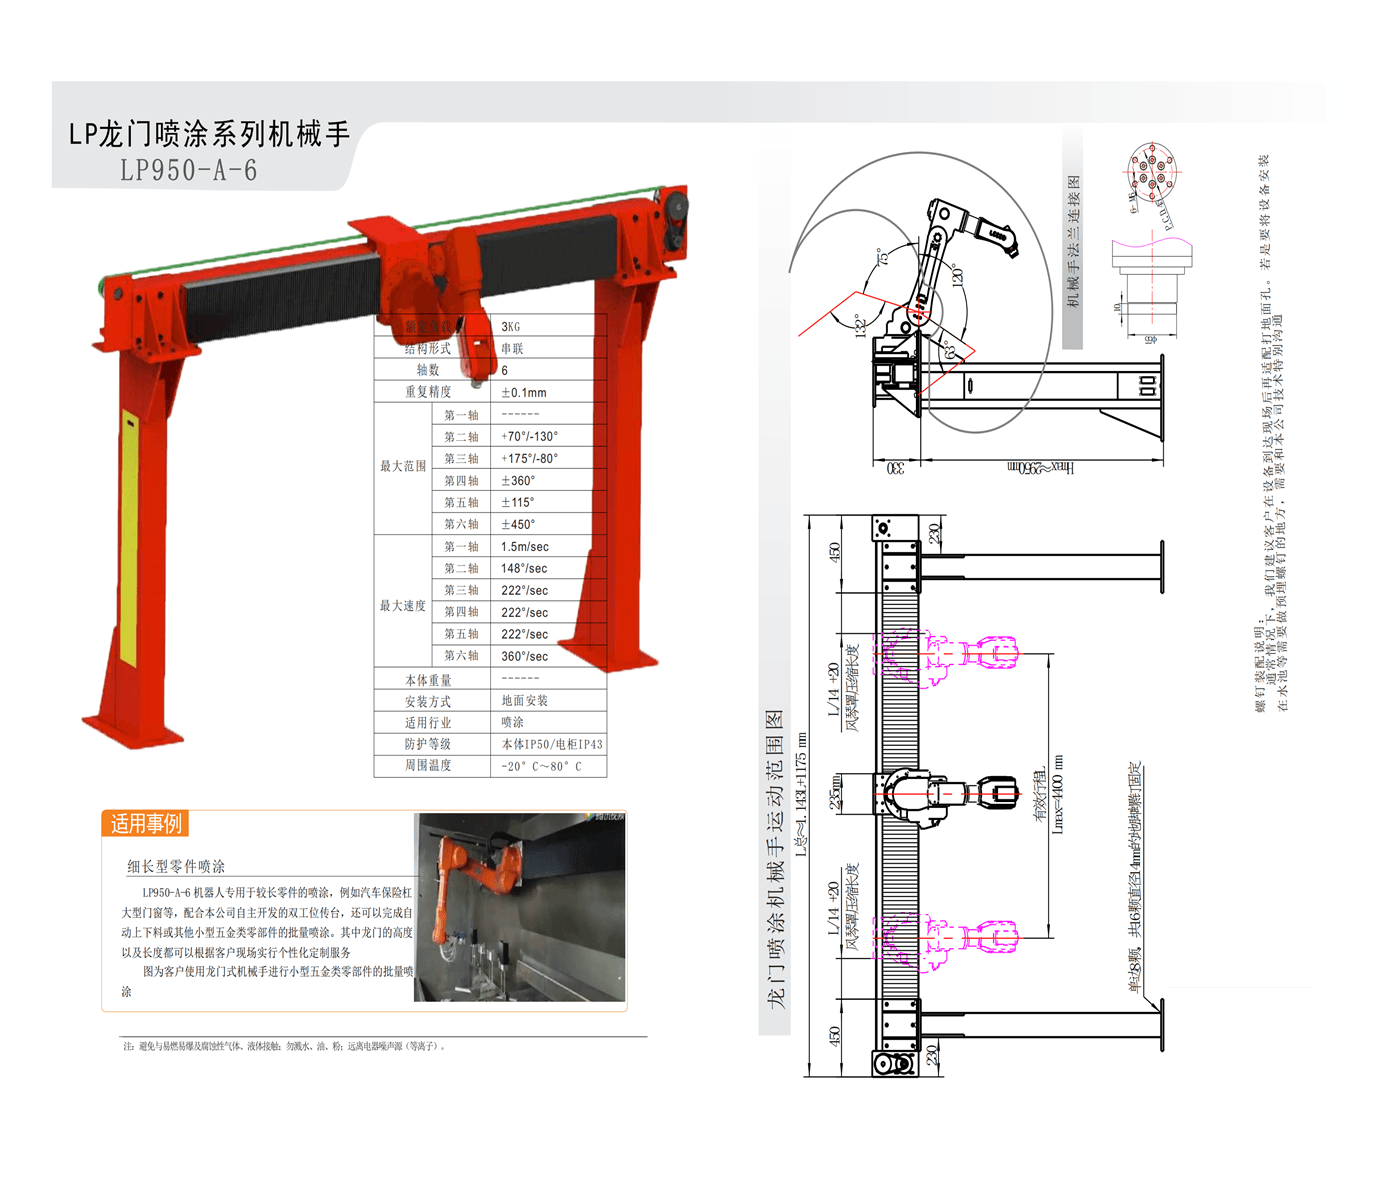Viewport: 1400px width, 1200px height.
Task: Click the rated load value "3KG"
Action: tap(511, 327)
